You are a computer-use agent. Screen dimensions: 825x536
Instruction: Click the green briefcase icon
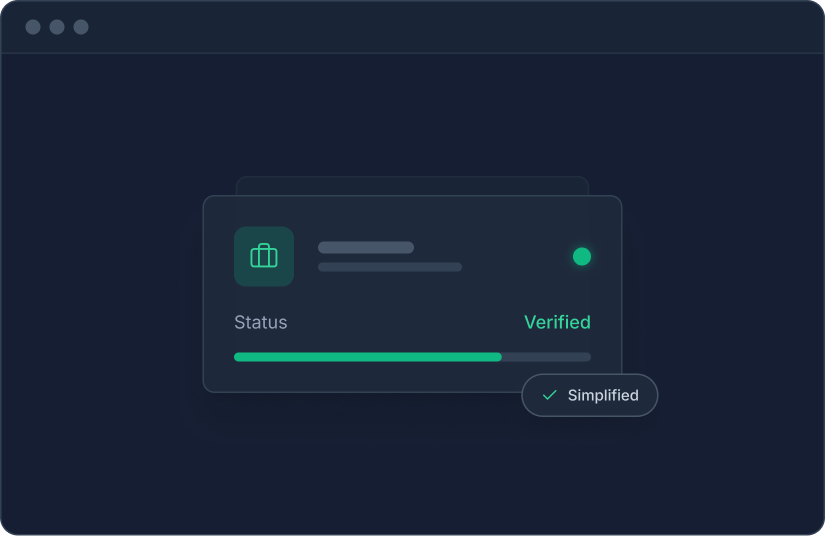[264, 256]
